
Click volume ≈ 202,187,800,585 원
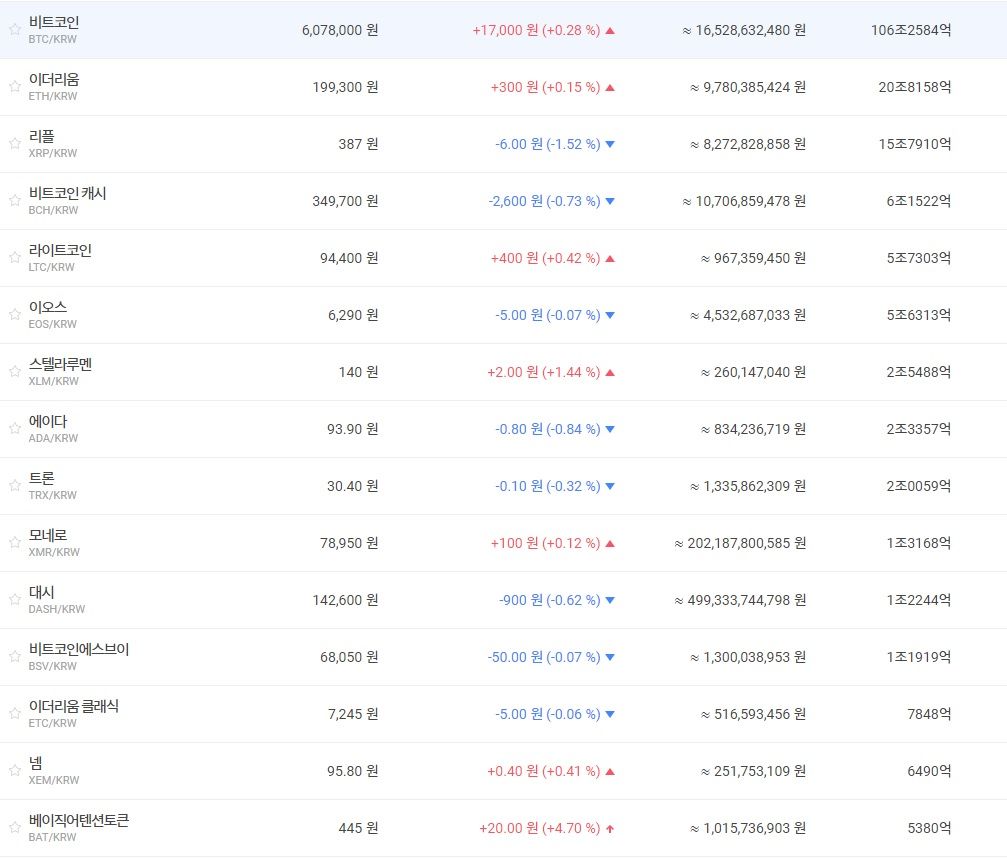[740, 544]
